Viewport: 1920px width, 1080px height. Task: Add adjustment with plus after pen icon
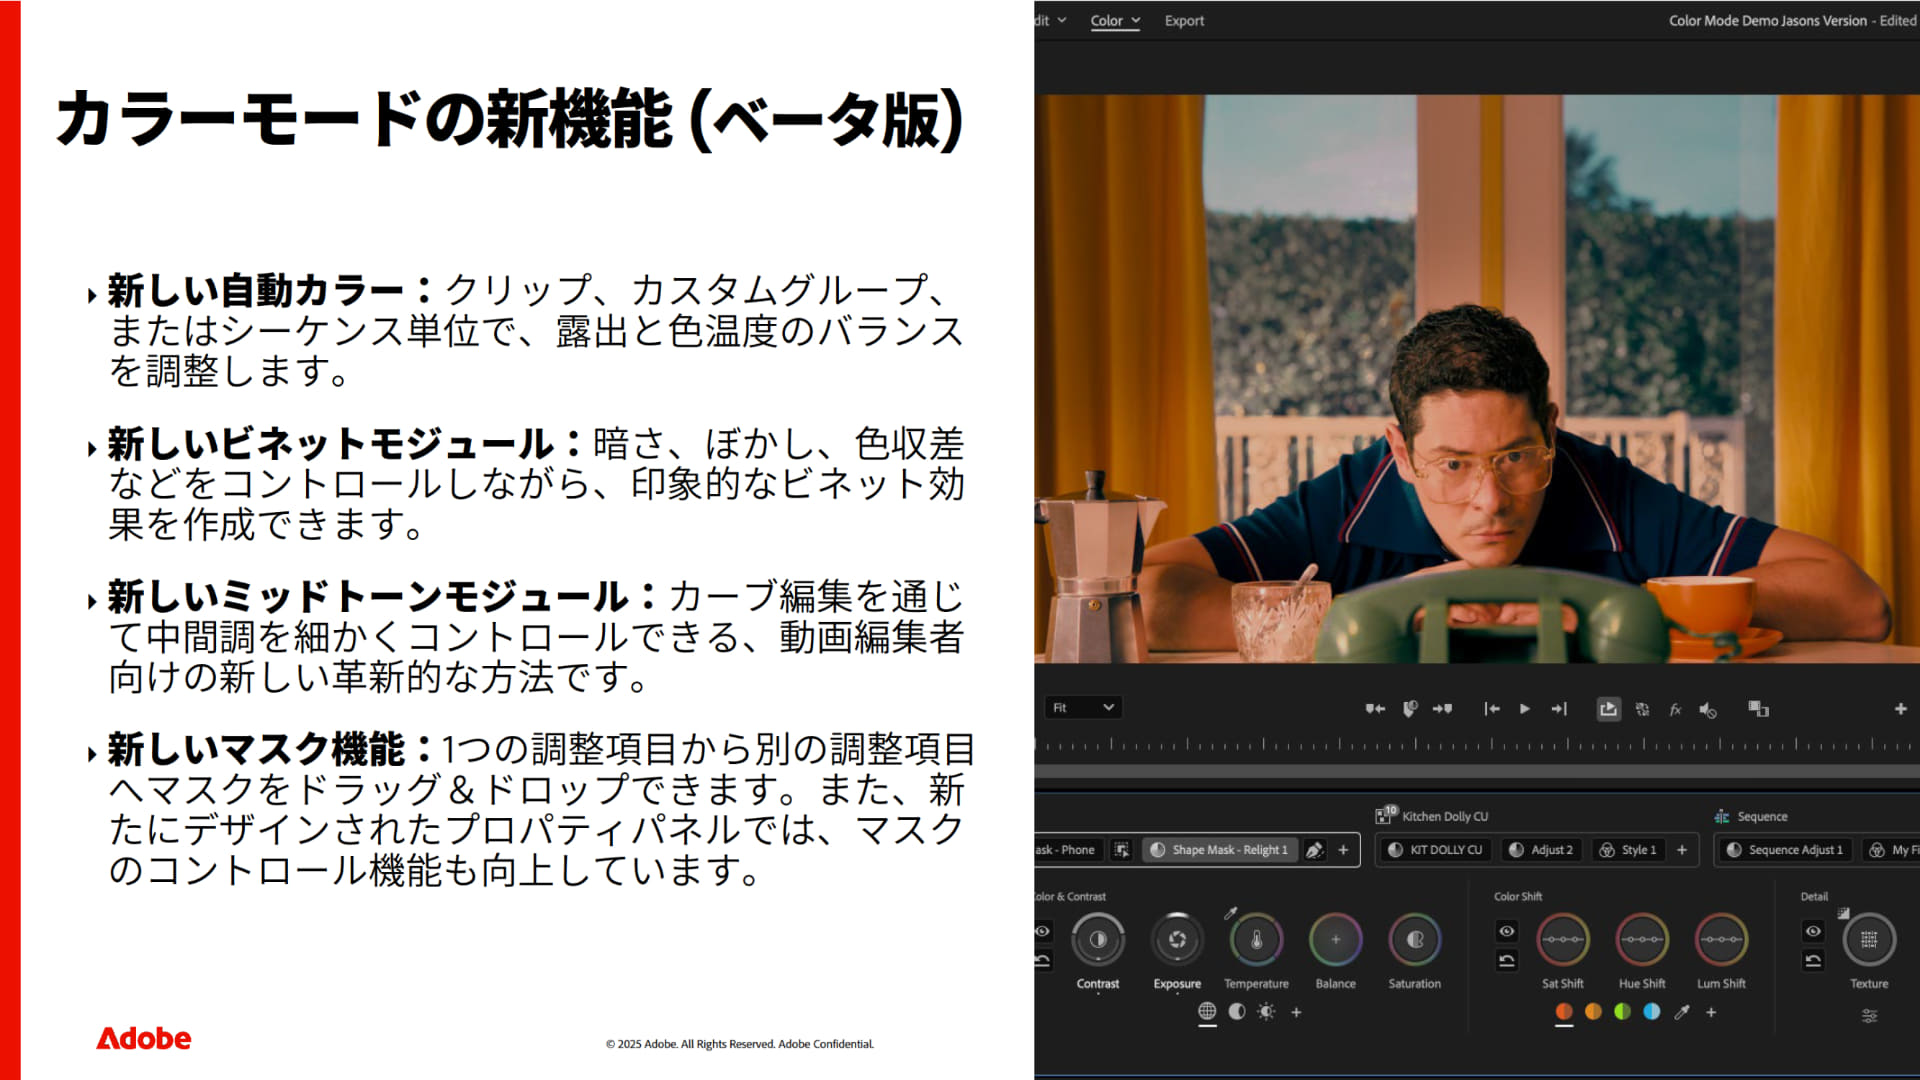tap(1343, 849)
